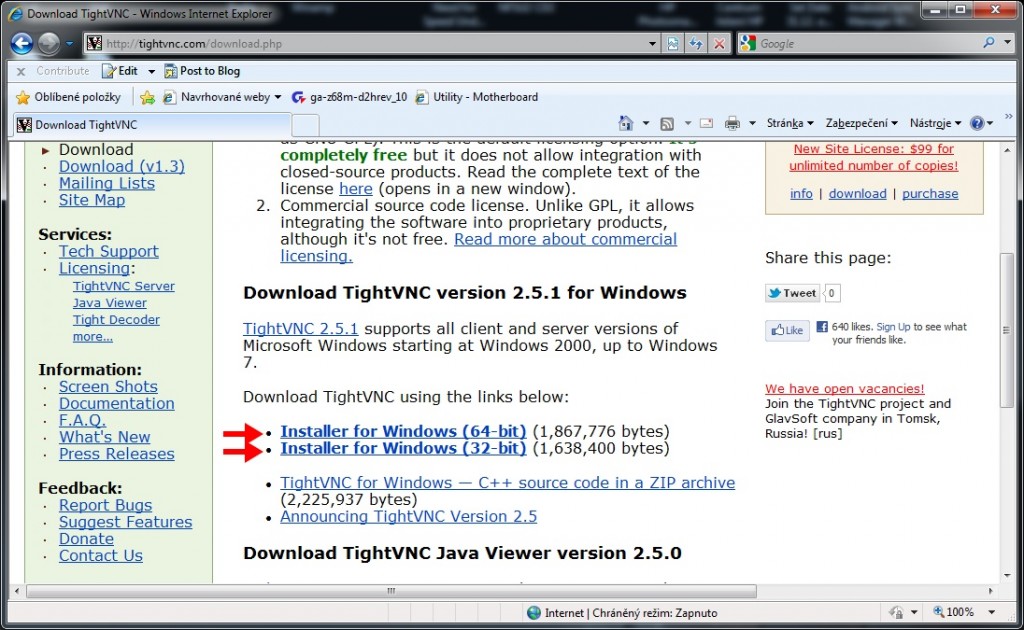Open the purchase link in license box
Image resolution: width=1024 pixels, height=630 pixels.
[930, 194]
